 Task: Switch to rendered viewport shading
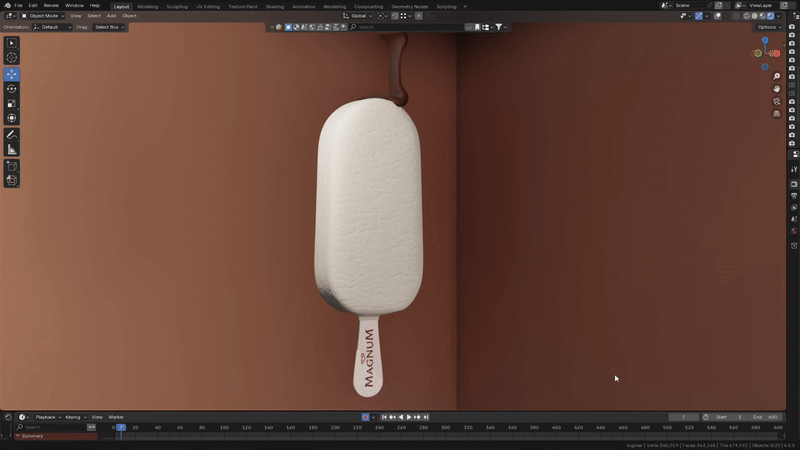coord(770,16)
